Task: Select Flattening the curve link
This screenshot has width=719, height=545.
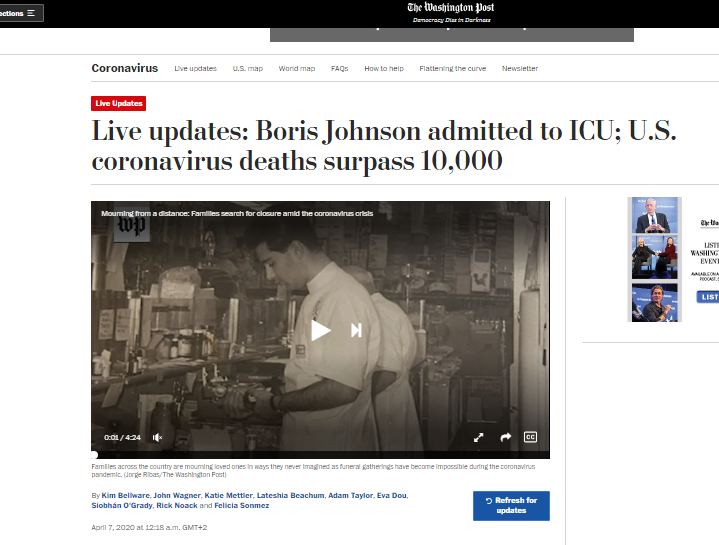Action: [x=453, y=68]
